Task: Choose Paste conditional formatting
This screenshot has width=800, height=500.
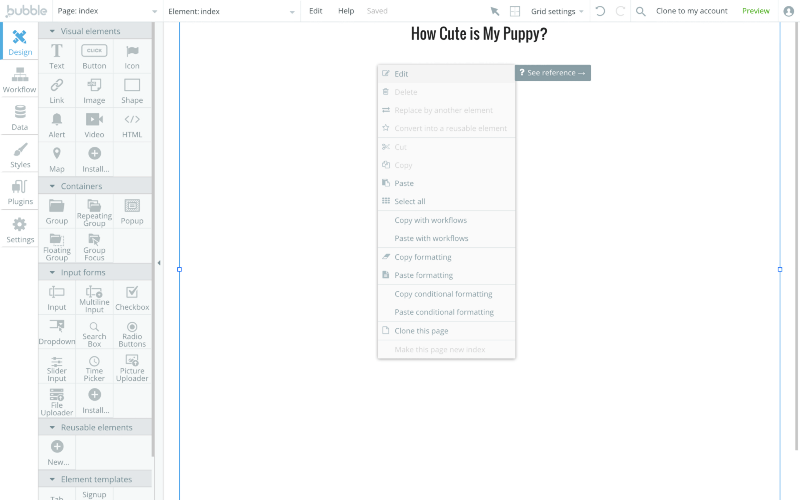Action: pos(446,312)
